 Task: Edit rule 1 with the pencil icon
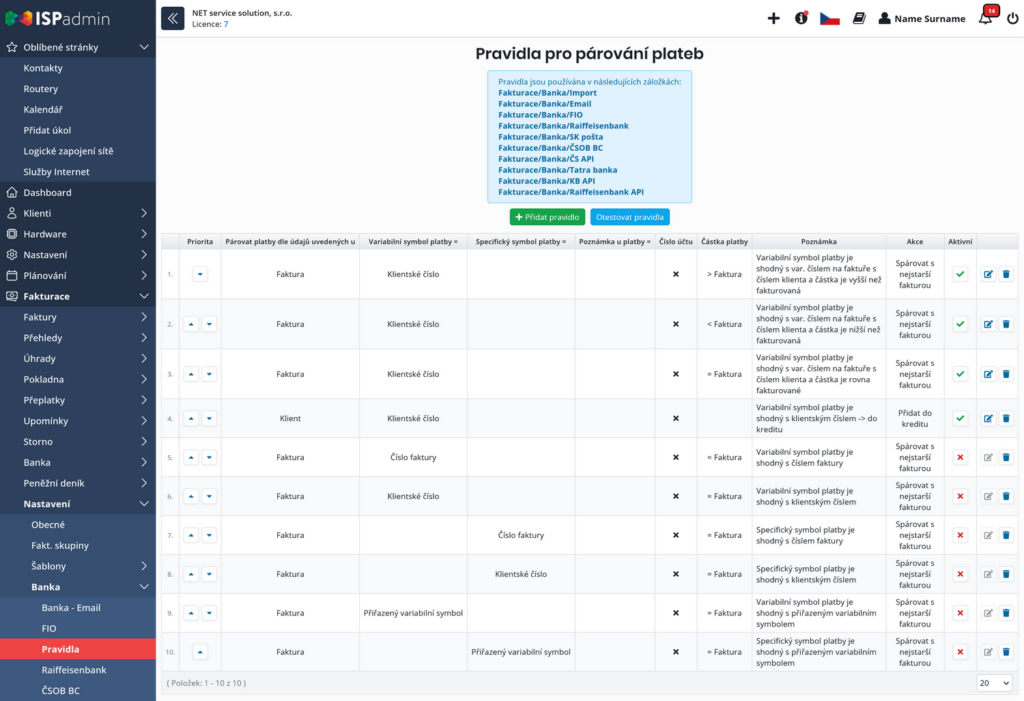point(988,274)
